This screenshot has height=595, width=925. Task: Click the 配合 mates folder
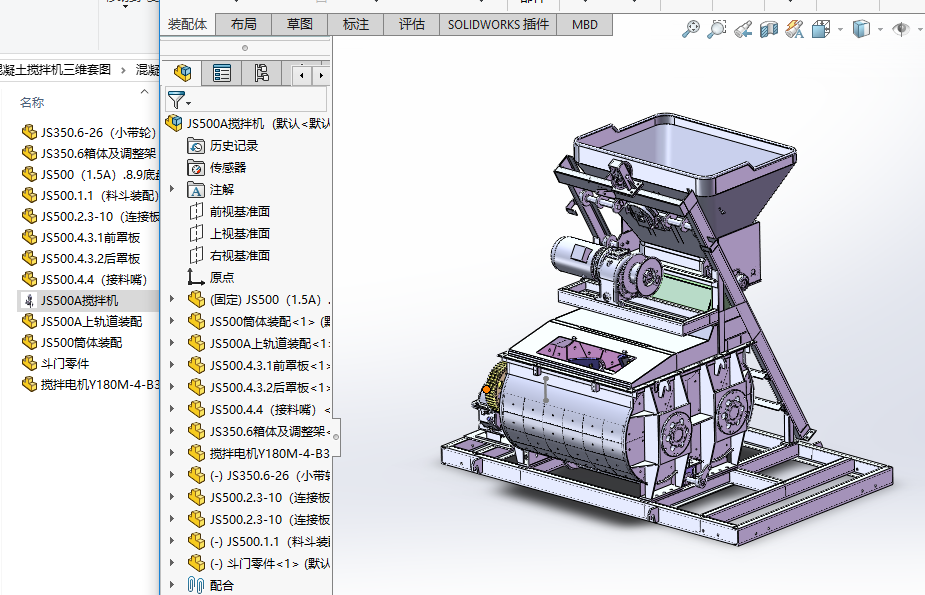coord(222,585)
